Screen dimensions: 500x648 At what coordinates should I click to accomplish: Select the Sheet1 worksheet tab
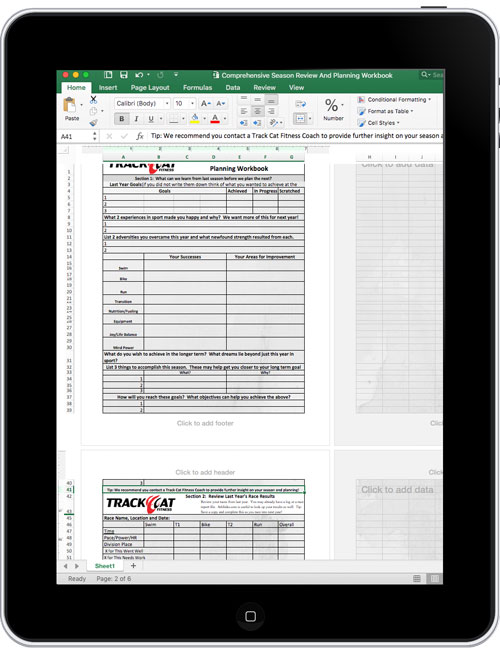click(105, 566)
